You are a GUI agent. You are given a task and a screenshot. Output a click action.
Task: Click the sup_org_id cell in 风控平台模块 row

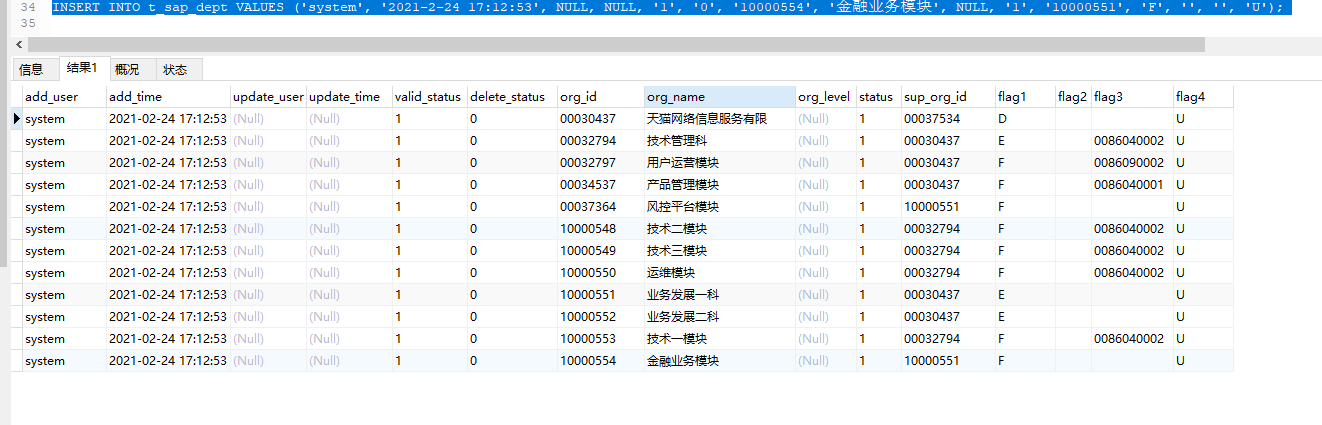point(948,207)
